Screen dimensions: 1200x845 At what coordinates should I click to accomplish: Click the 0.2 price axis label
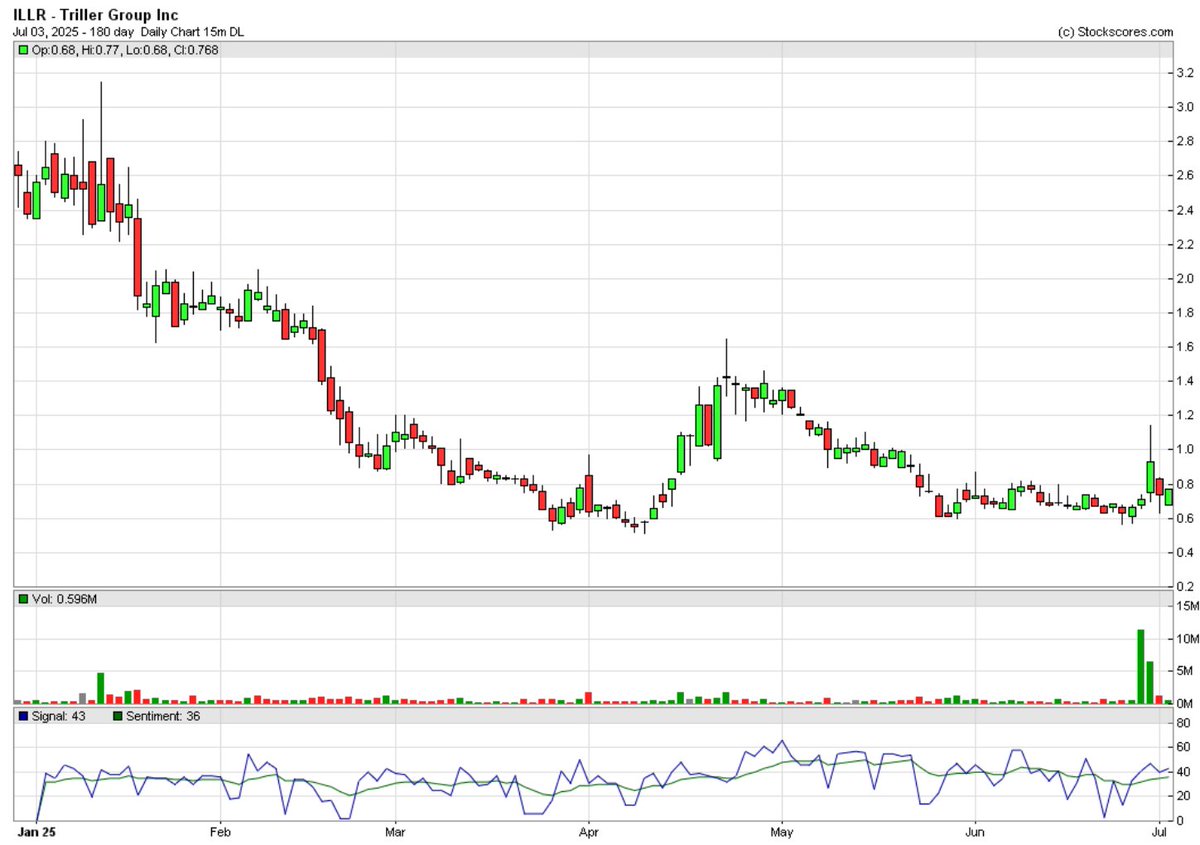pyautogui.click(x=1184, y=587)
